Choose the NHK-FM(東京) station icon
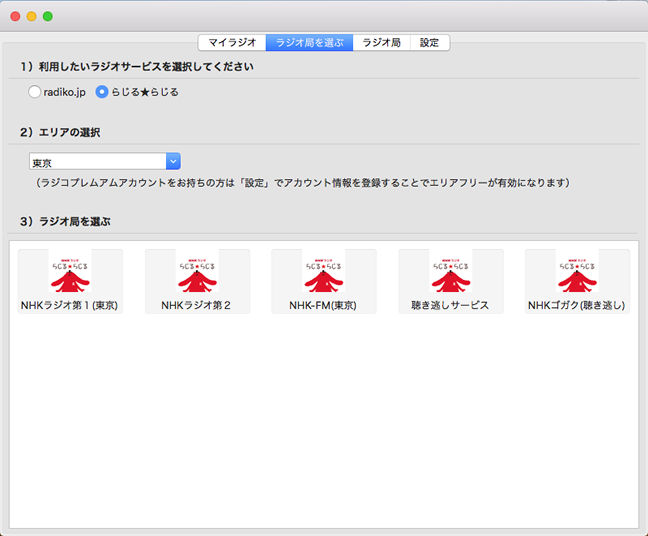The width and height of the screenshot is (648, 536). (x=324, y=271)
